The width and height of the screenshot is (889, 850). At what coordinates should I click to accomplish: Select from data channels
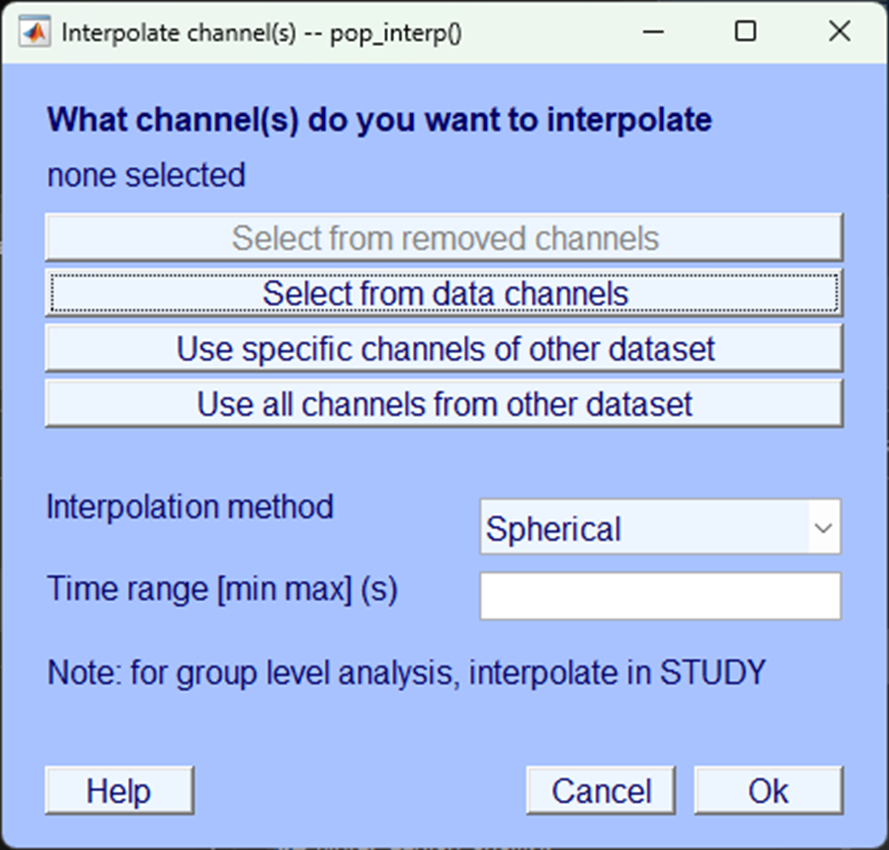(x=444, y=293)
